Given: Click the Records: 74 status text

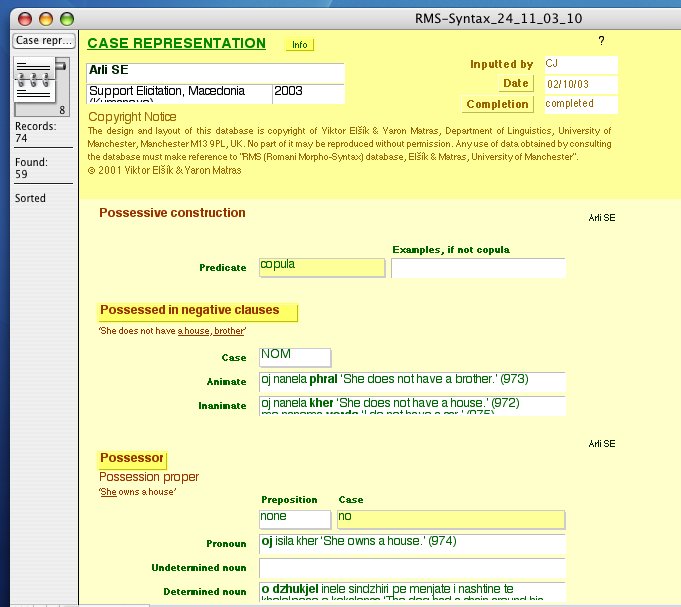Looking at the screenshot, I should click(x=36, y=132).
